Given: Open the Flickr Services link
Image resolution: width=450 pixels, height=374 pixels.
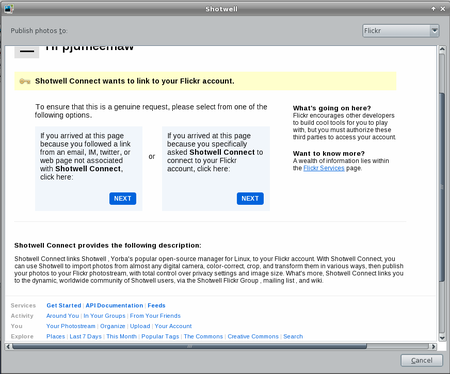Looking at the screenshot, I should point(324,168).
